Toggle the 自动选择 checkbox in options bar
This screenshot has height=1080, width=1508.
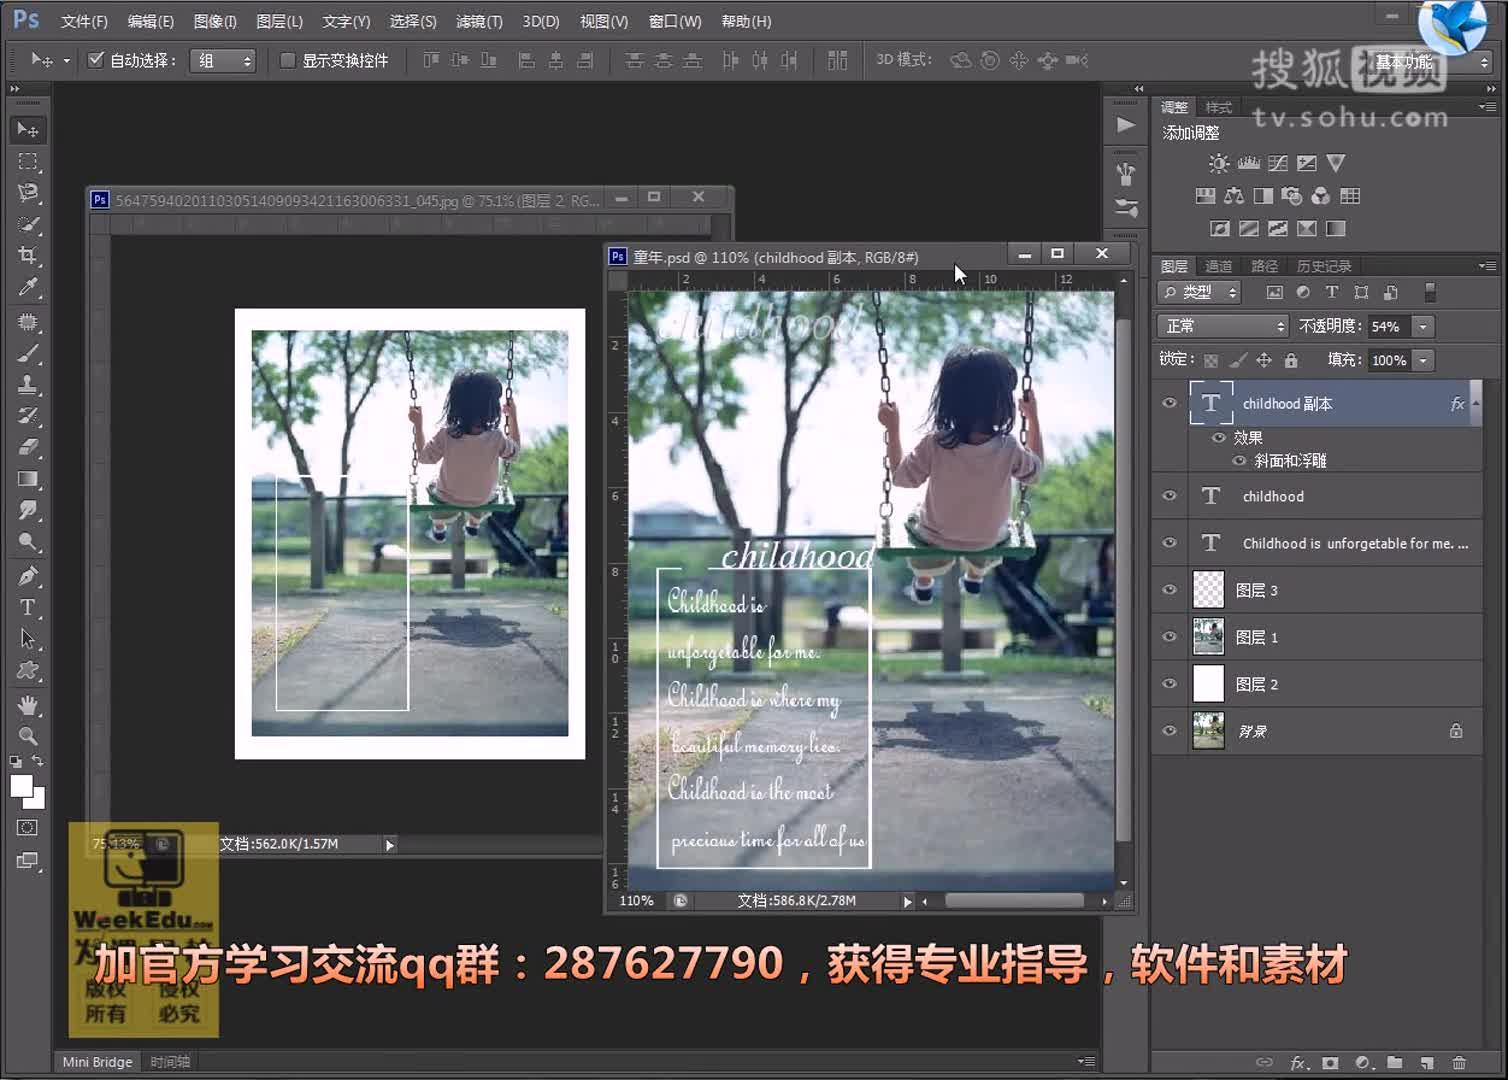96,60
